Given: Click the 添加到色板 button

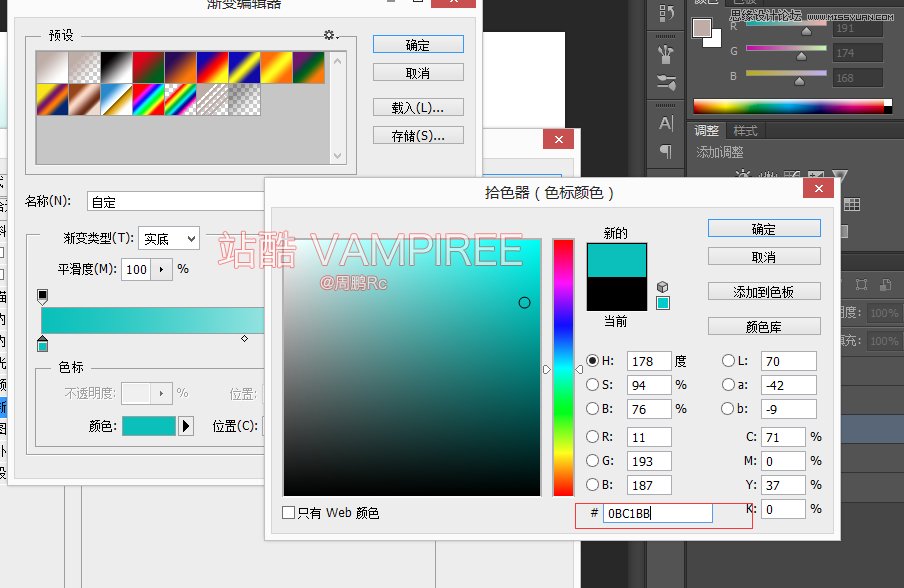Looking at the screenshot, I should pos(764,292).
